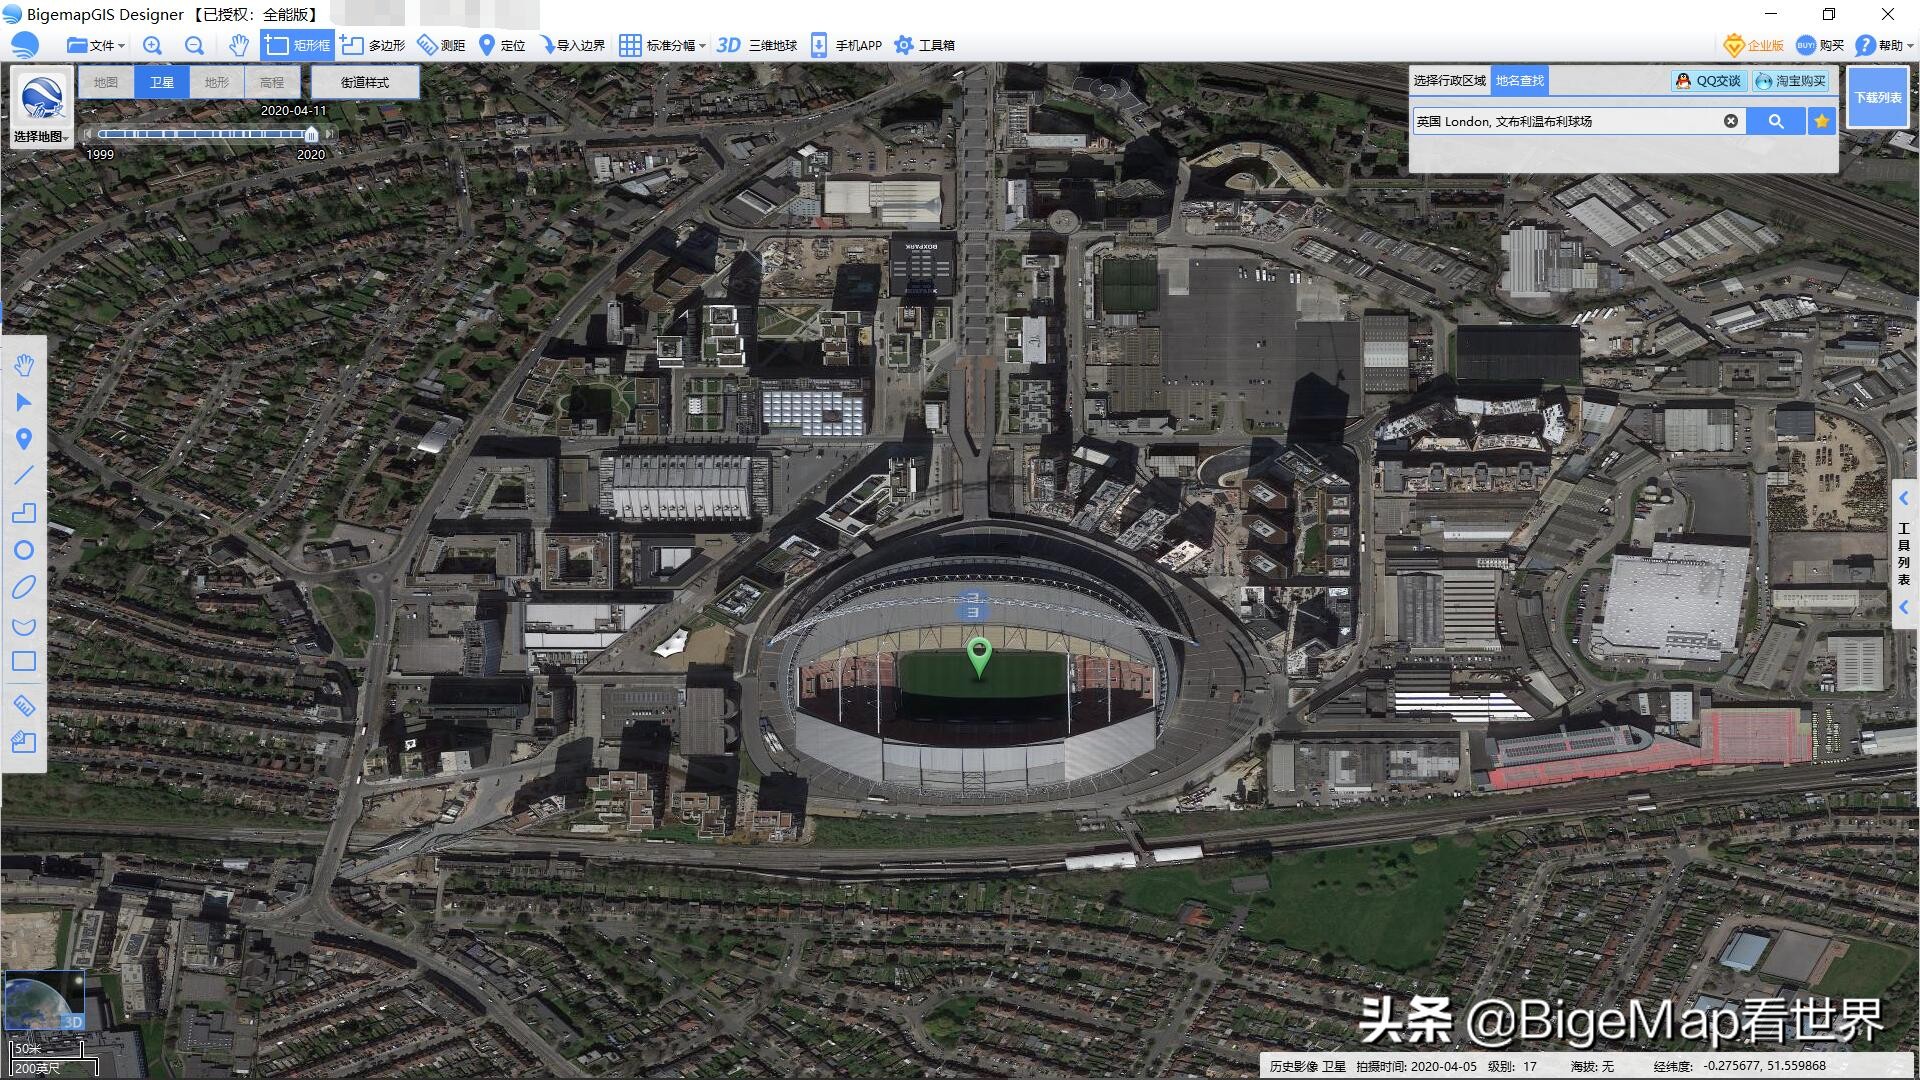1920x1080 pixels.
Task: Click the star favorite icon beside search
Action: click(x=1821, y=121)
